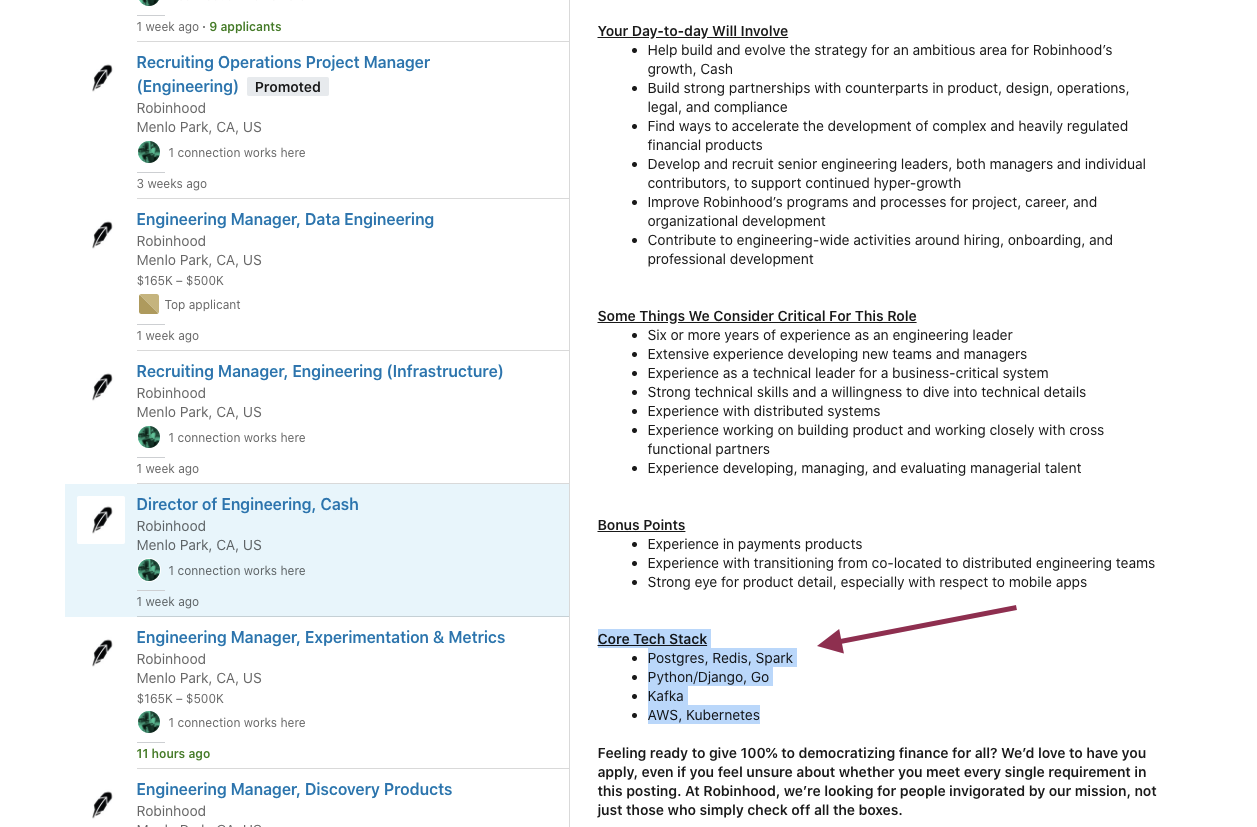The image size is (1257, 827).
Task: Click Robinhood logo for Experimentation & Metrics job
Action: click(102, 653)
